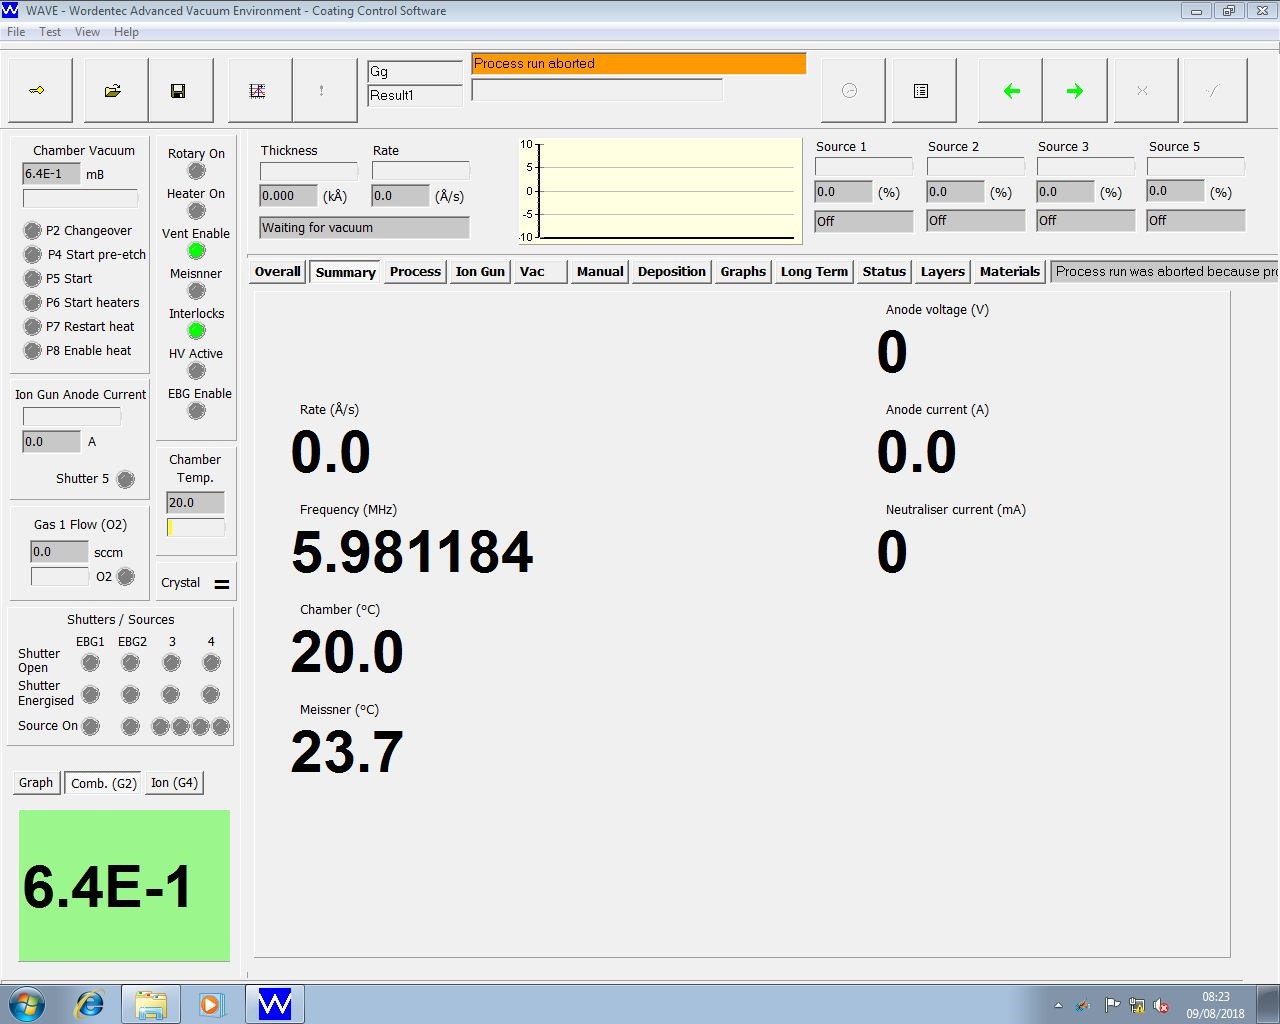Click the Comb. (G2) button
Viewport: 1280px width, 1024px height.
103,783
